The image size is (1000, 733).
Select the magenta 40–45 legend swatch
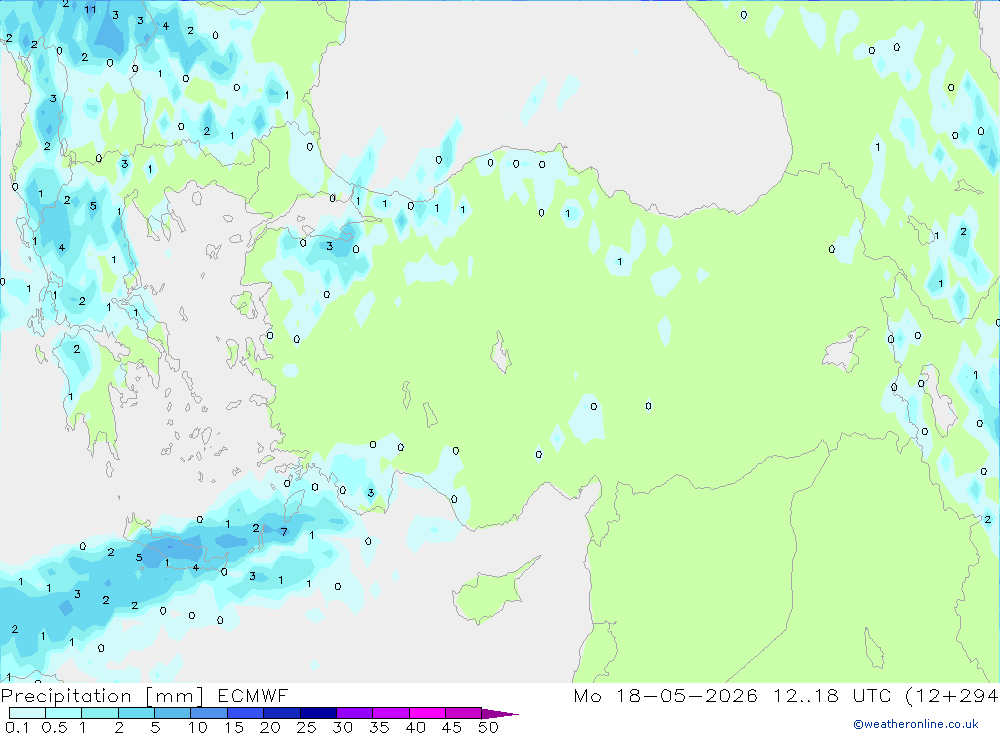tap(427, 713)
